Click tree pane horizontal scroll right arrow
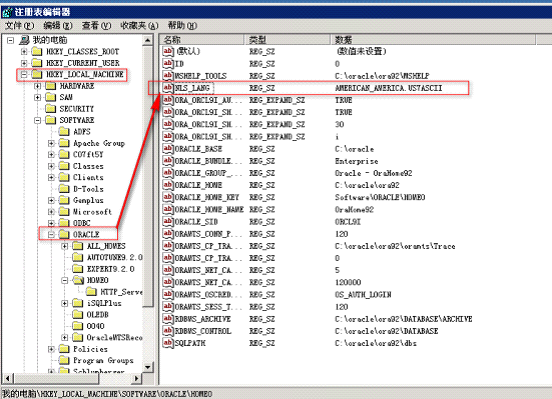The image size is (552, 399). pyautogui.click(x=137, y=379)
